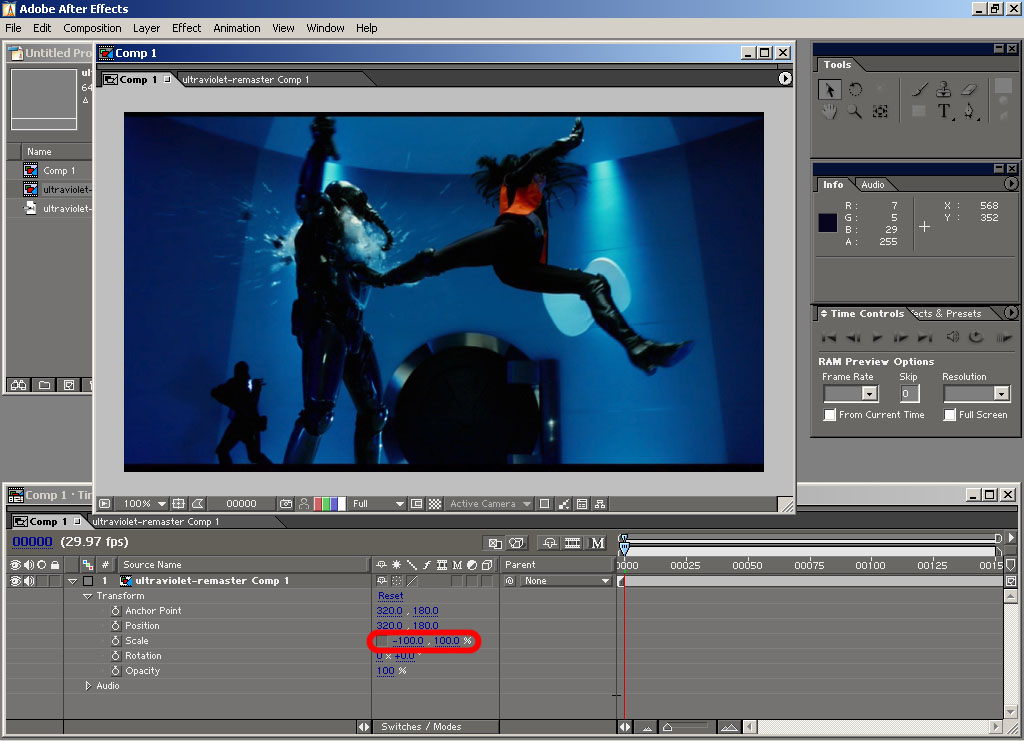The image size is (1024, 741).
Task: Toggle Position stopwatch keyframing
Action: coord(116,626)
